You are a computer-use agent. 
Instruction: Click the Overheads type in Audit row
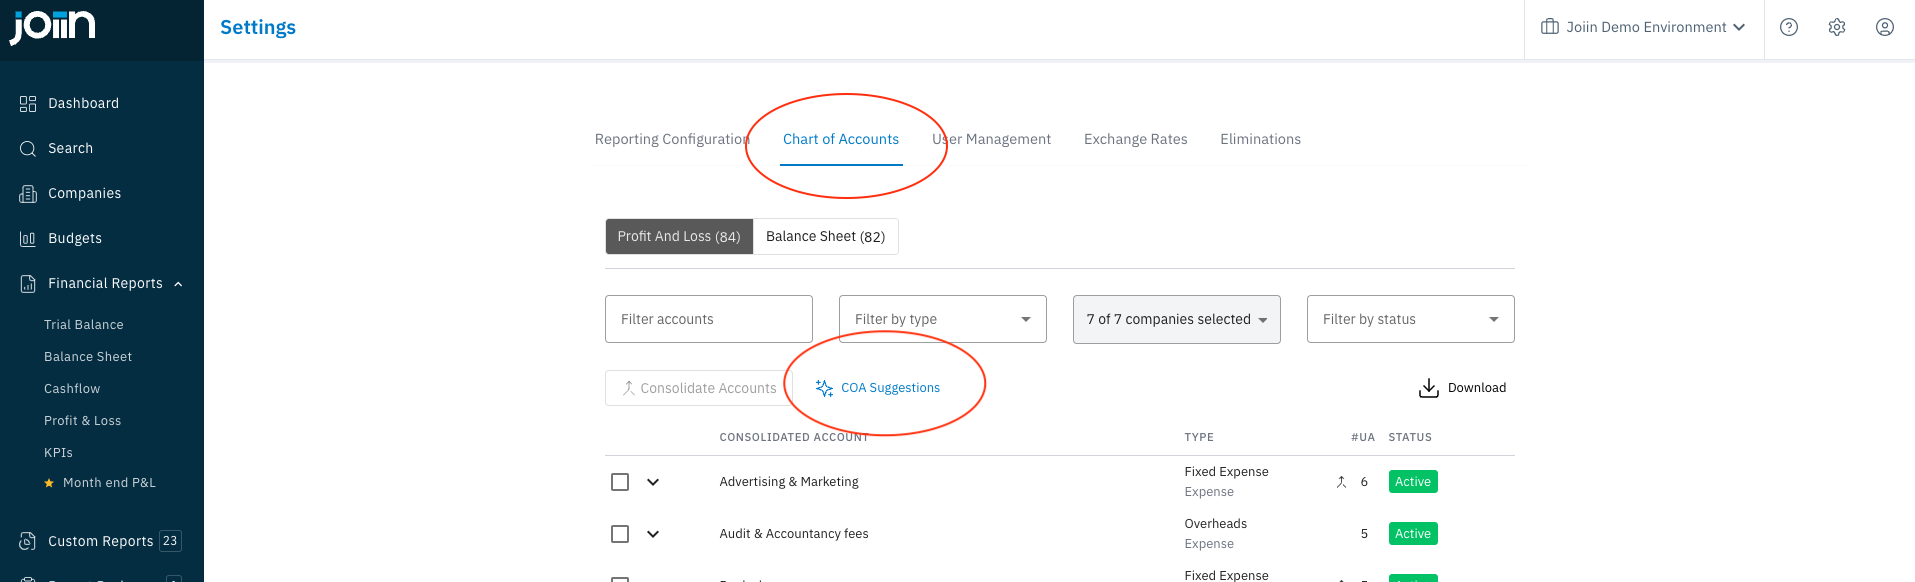click(x=1216, y=524)
